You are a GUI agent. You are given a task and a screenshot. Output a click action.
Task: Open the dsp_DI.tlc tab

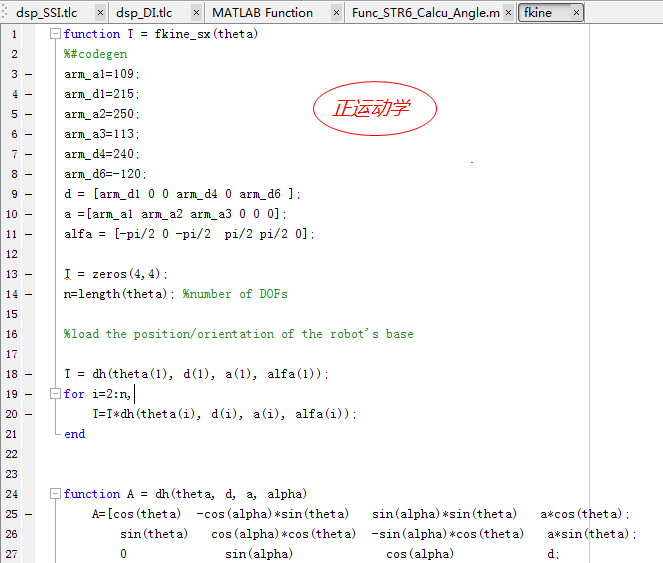[143, 13]
